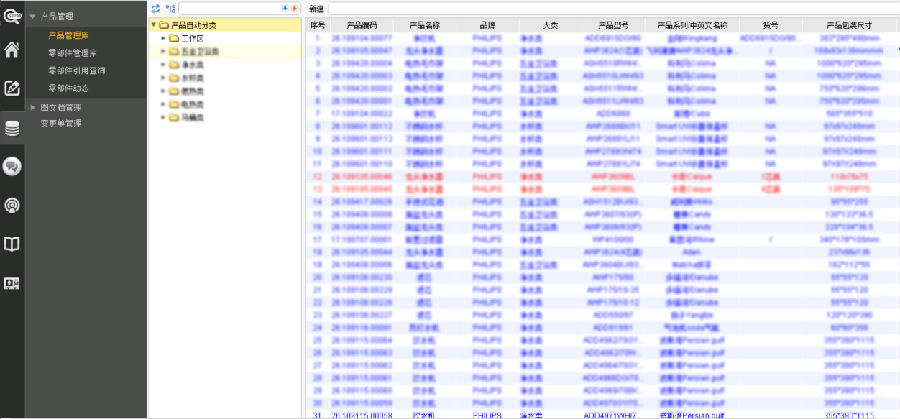The width and height of the screenshot is (900, 419).
Task: Collapse the 产品管理 menu section
Action: 33,18
